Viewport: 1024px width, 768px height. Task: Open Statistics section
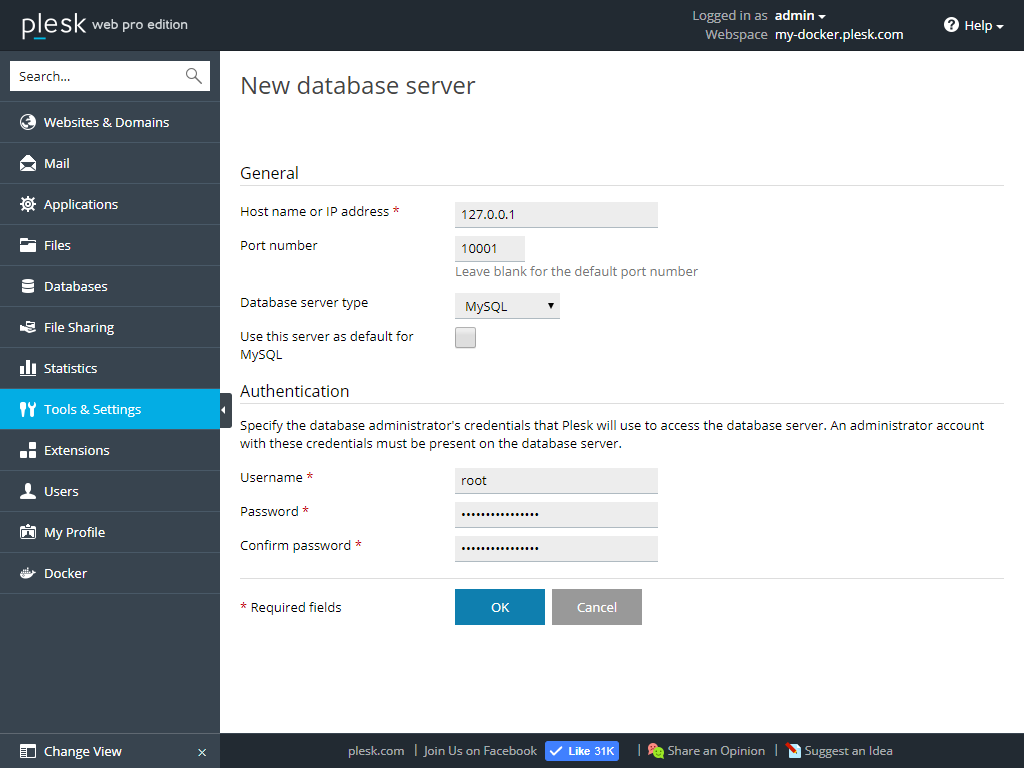click(x=110, y=368)
